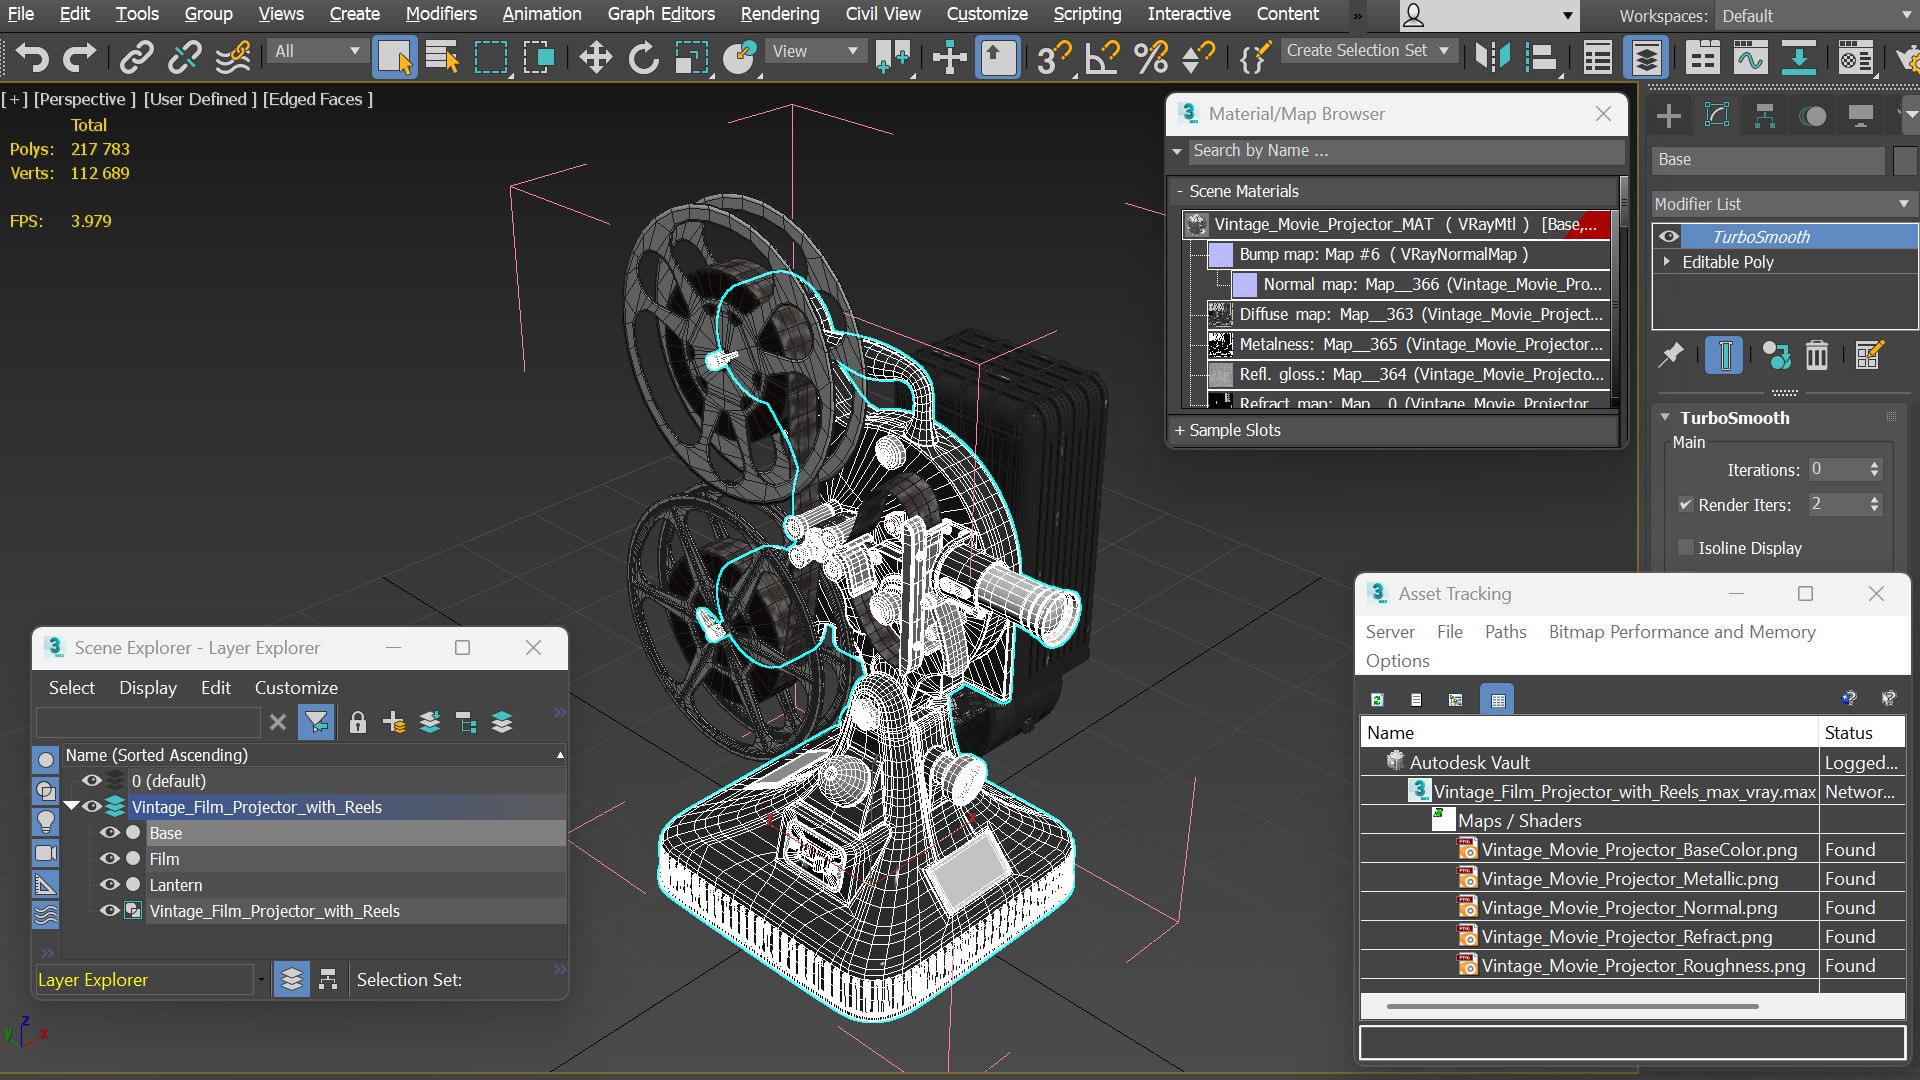The height and width of the screenshot is (1080, 1920).
Task: Click the Remove modifier trash icon
Action: 1816,355
